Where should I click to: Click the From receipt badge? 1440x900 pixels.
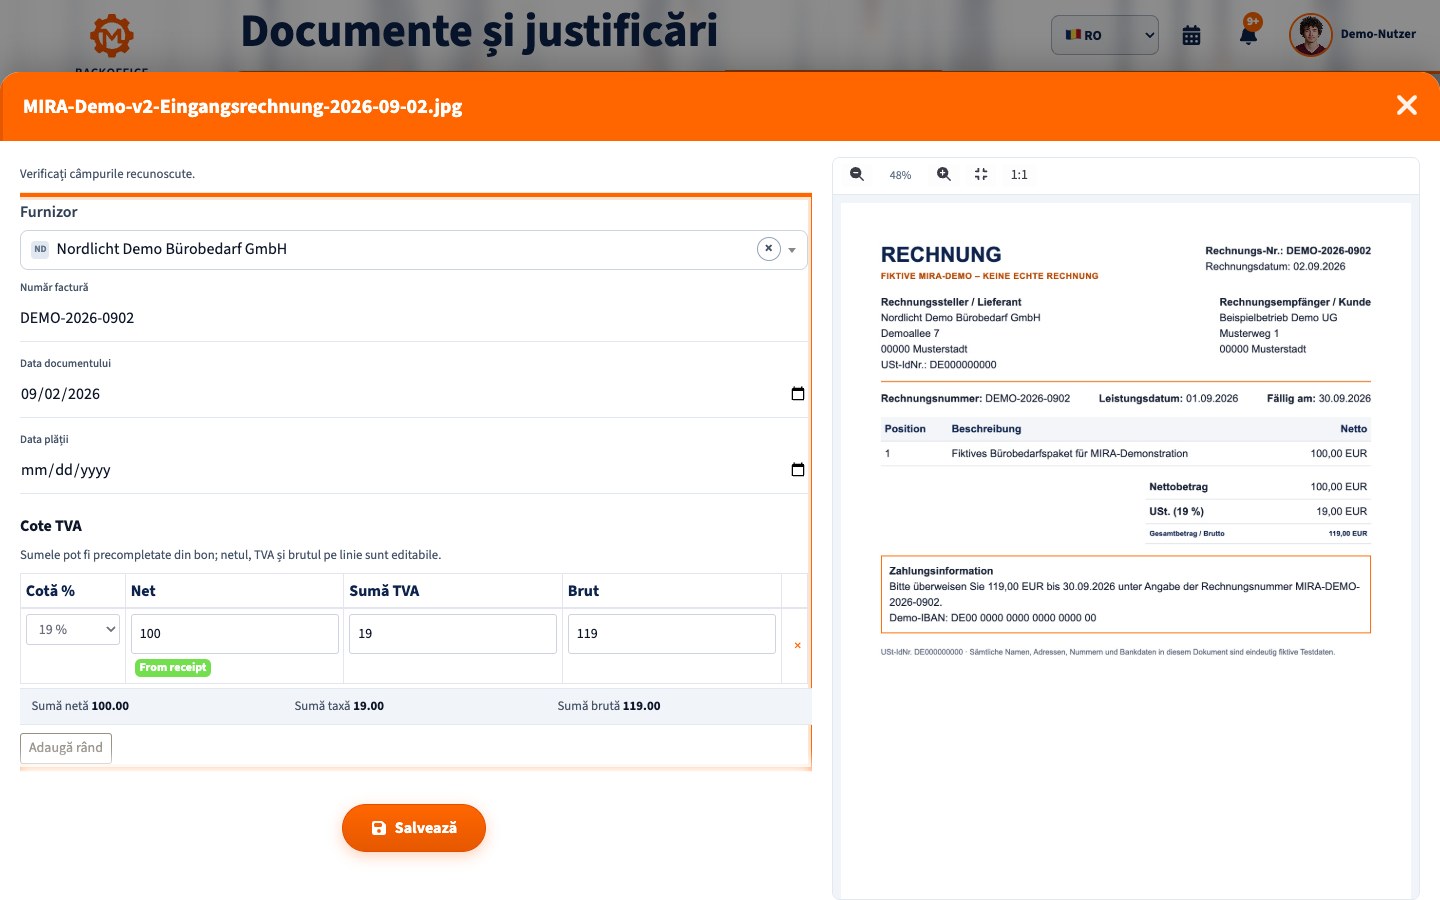coord(173,668)
